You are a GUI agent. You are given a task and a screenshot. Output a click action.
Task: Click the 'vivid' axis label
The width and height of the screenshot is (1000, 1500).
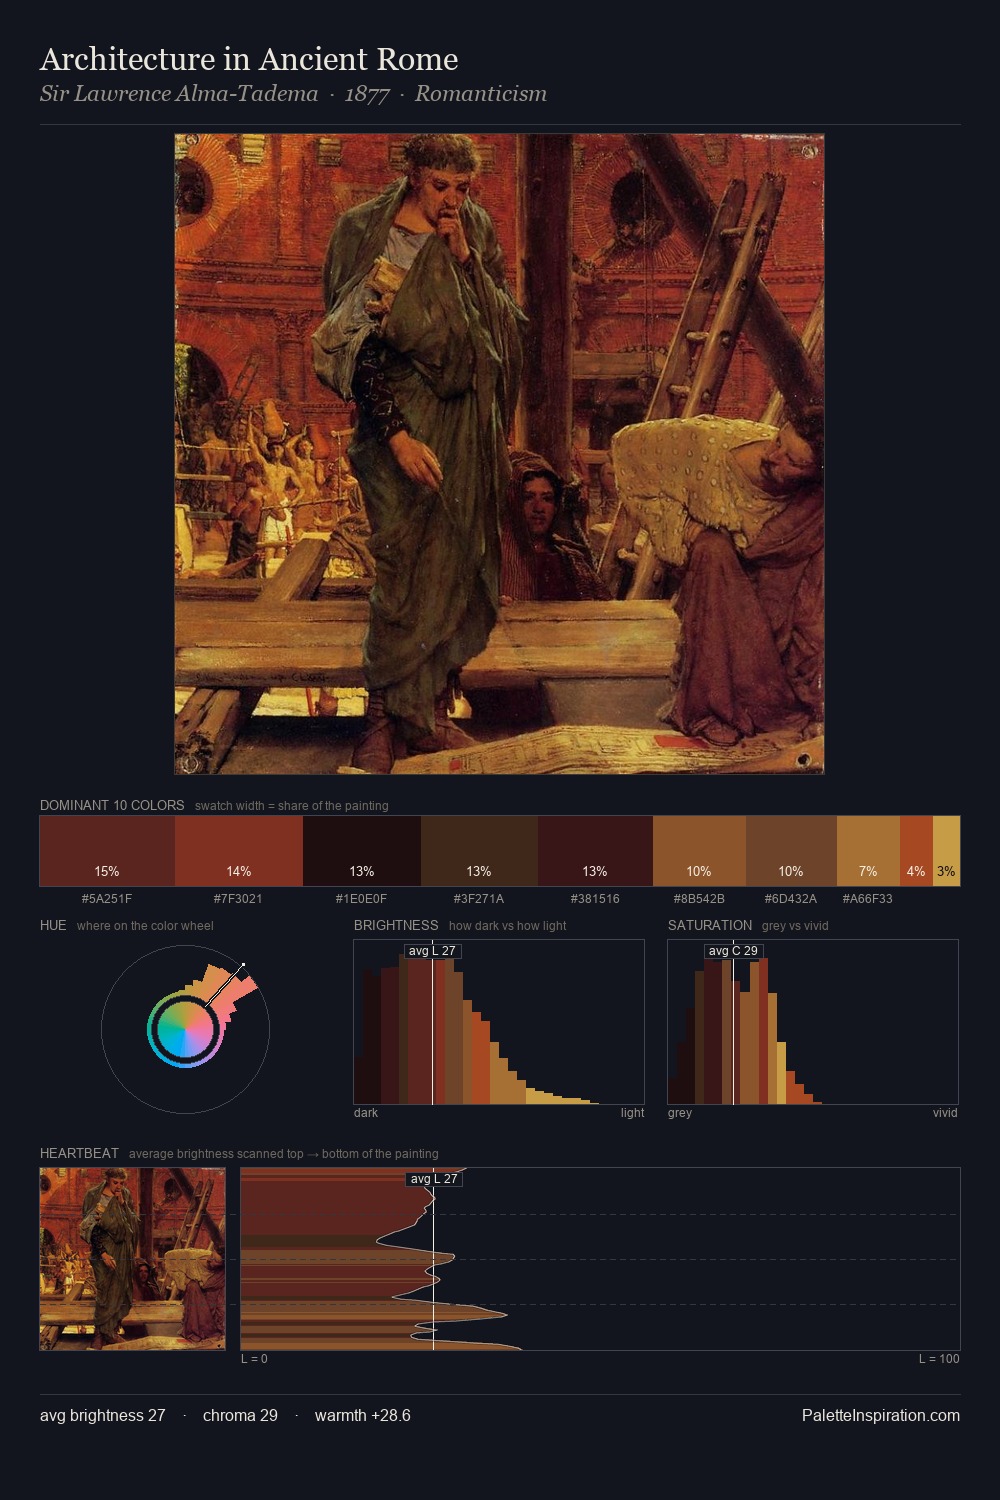[x=945, y=1112]
